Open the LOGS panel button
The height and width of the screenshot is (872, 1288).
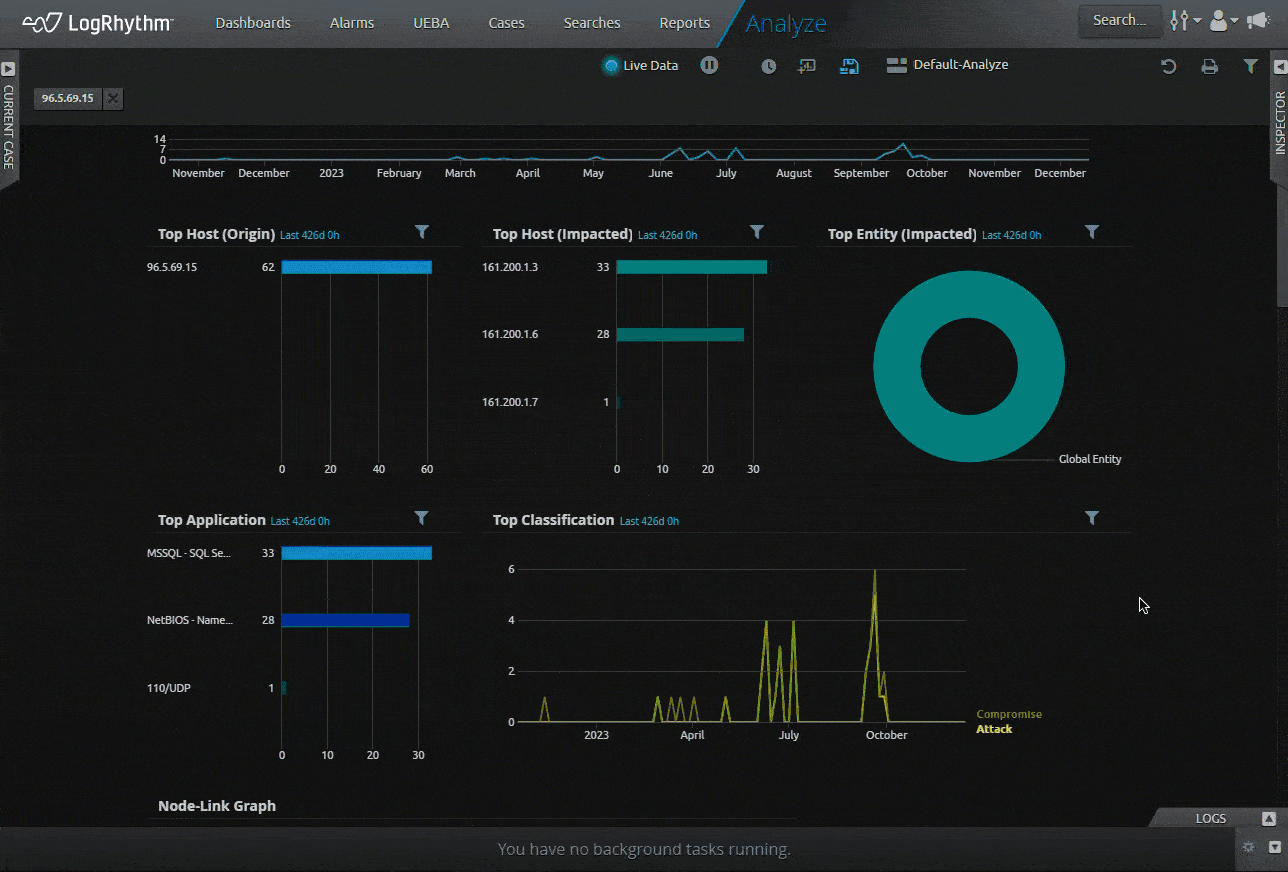[x=1209, y=817]
